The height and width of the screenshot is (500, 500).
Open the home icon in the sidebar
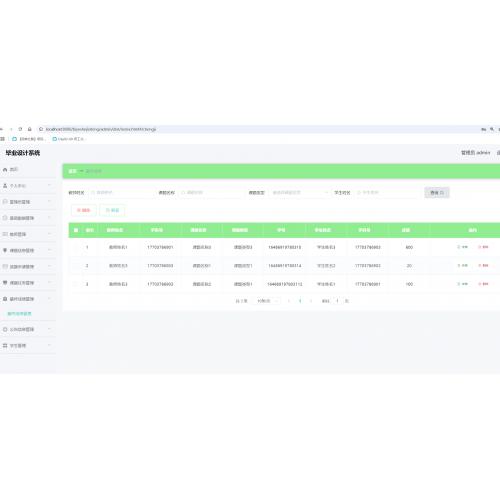pos(5,170)
